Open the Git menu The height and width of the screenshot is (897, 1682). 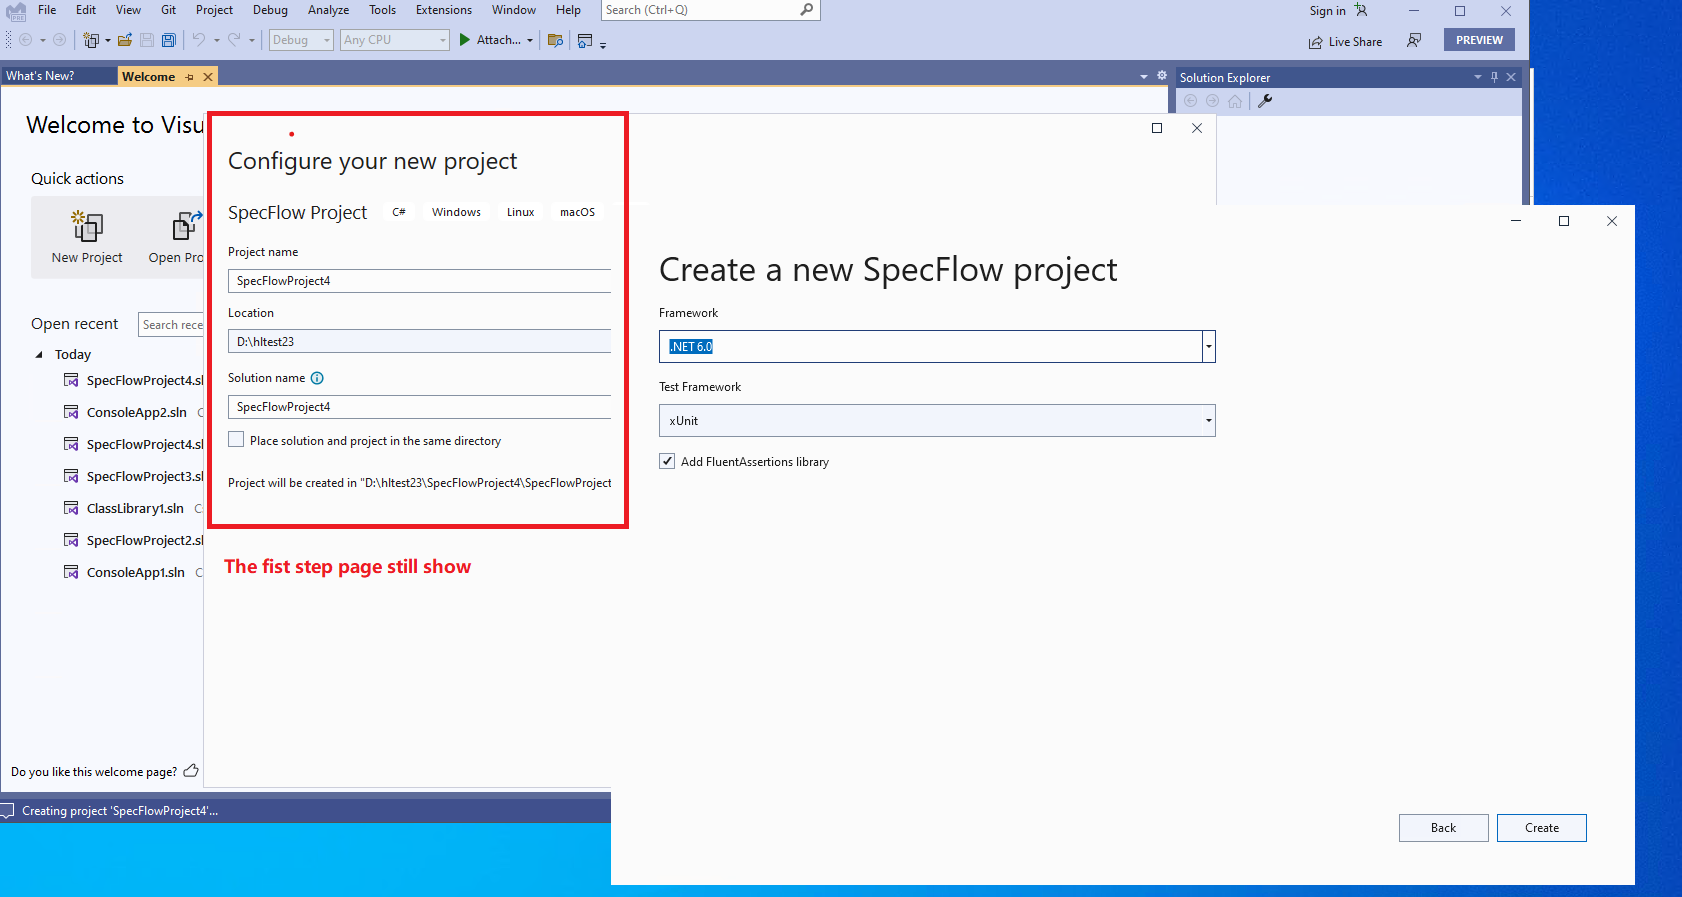click(x=169, y=10)
